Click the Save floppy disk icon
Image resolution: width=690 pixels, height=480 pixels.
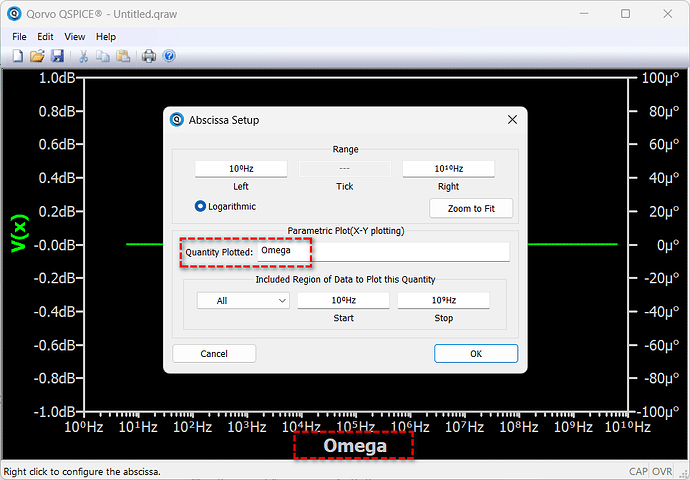[57, 56]
